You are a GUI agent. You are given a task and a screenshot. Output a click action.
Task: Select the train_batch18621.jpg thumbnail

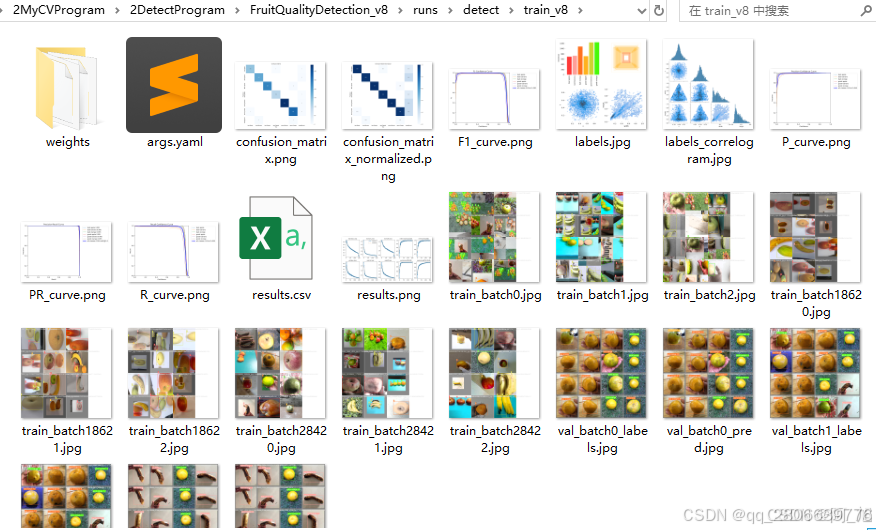pyautogui.click(x=66, y=373)
